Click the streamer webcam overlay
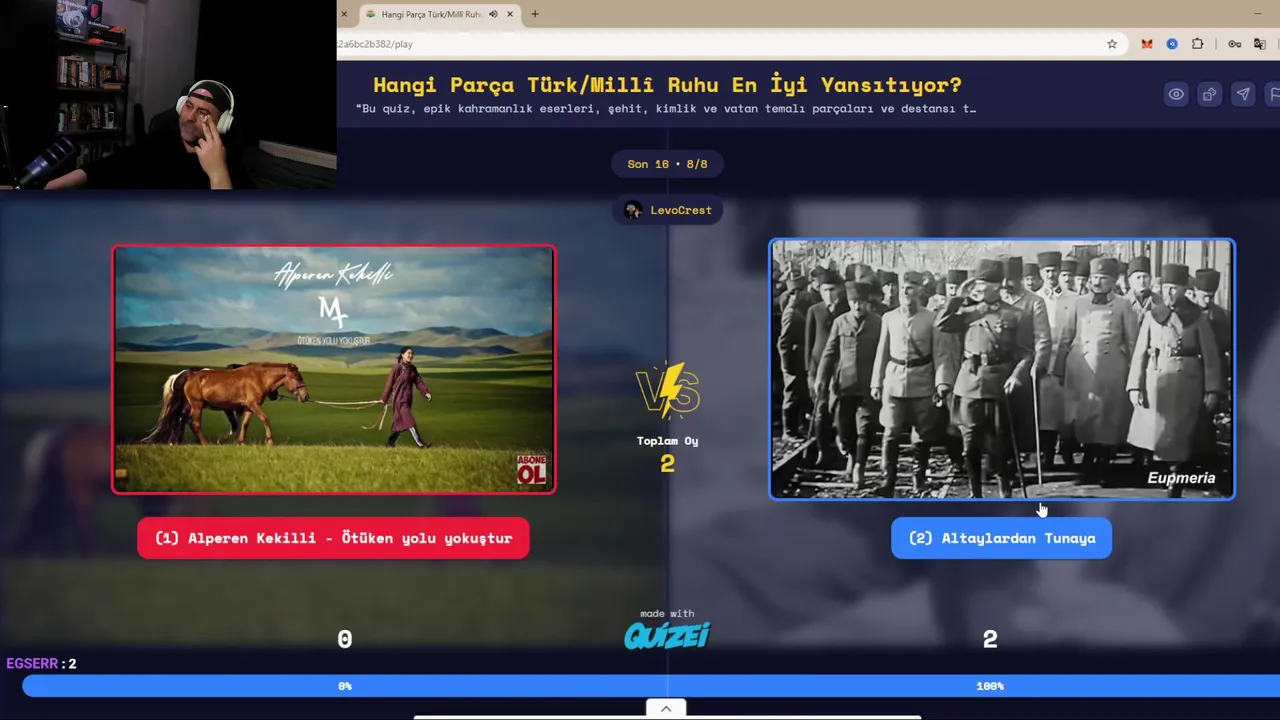 coord(168,95)
